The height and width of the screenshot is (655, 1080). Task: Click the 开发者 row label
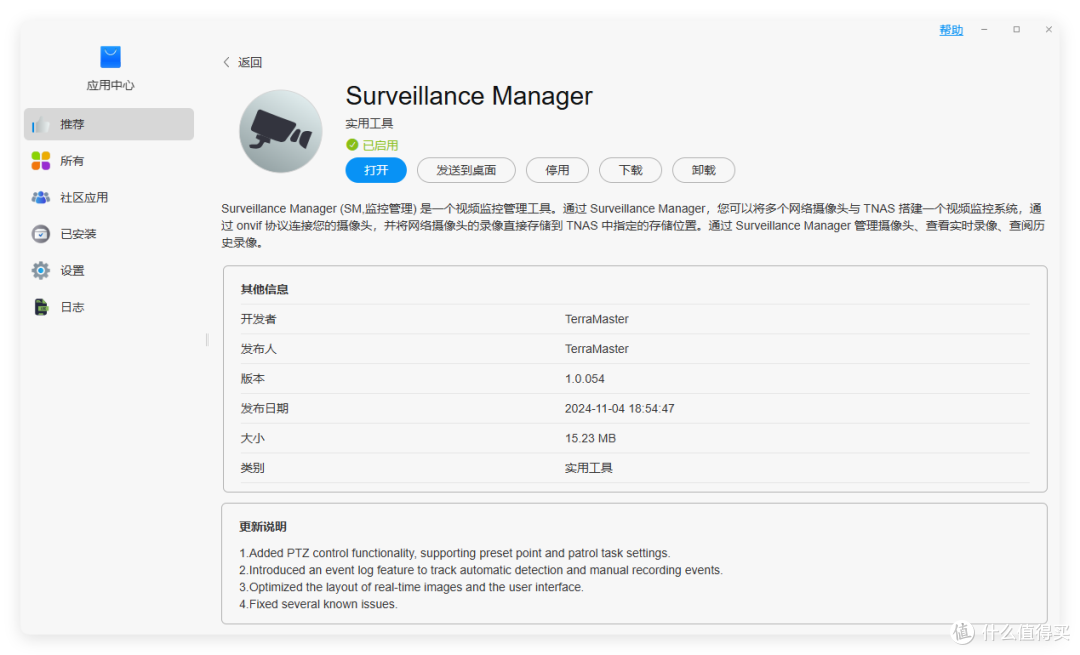click(258, 319)
